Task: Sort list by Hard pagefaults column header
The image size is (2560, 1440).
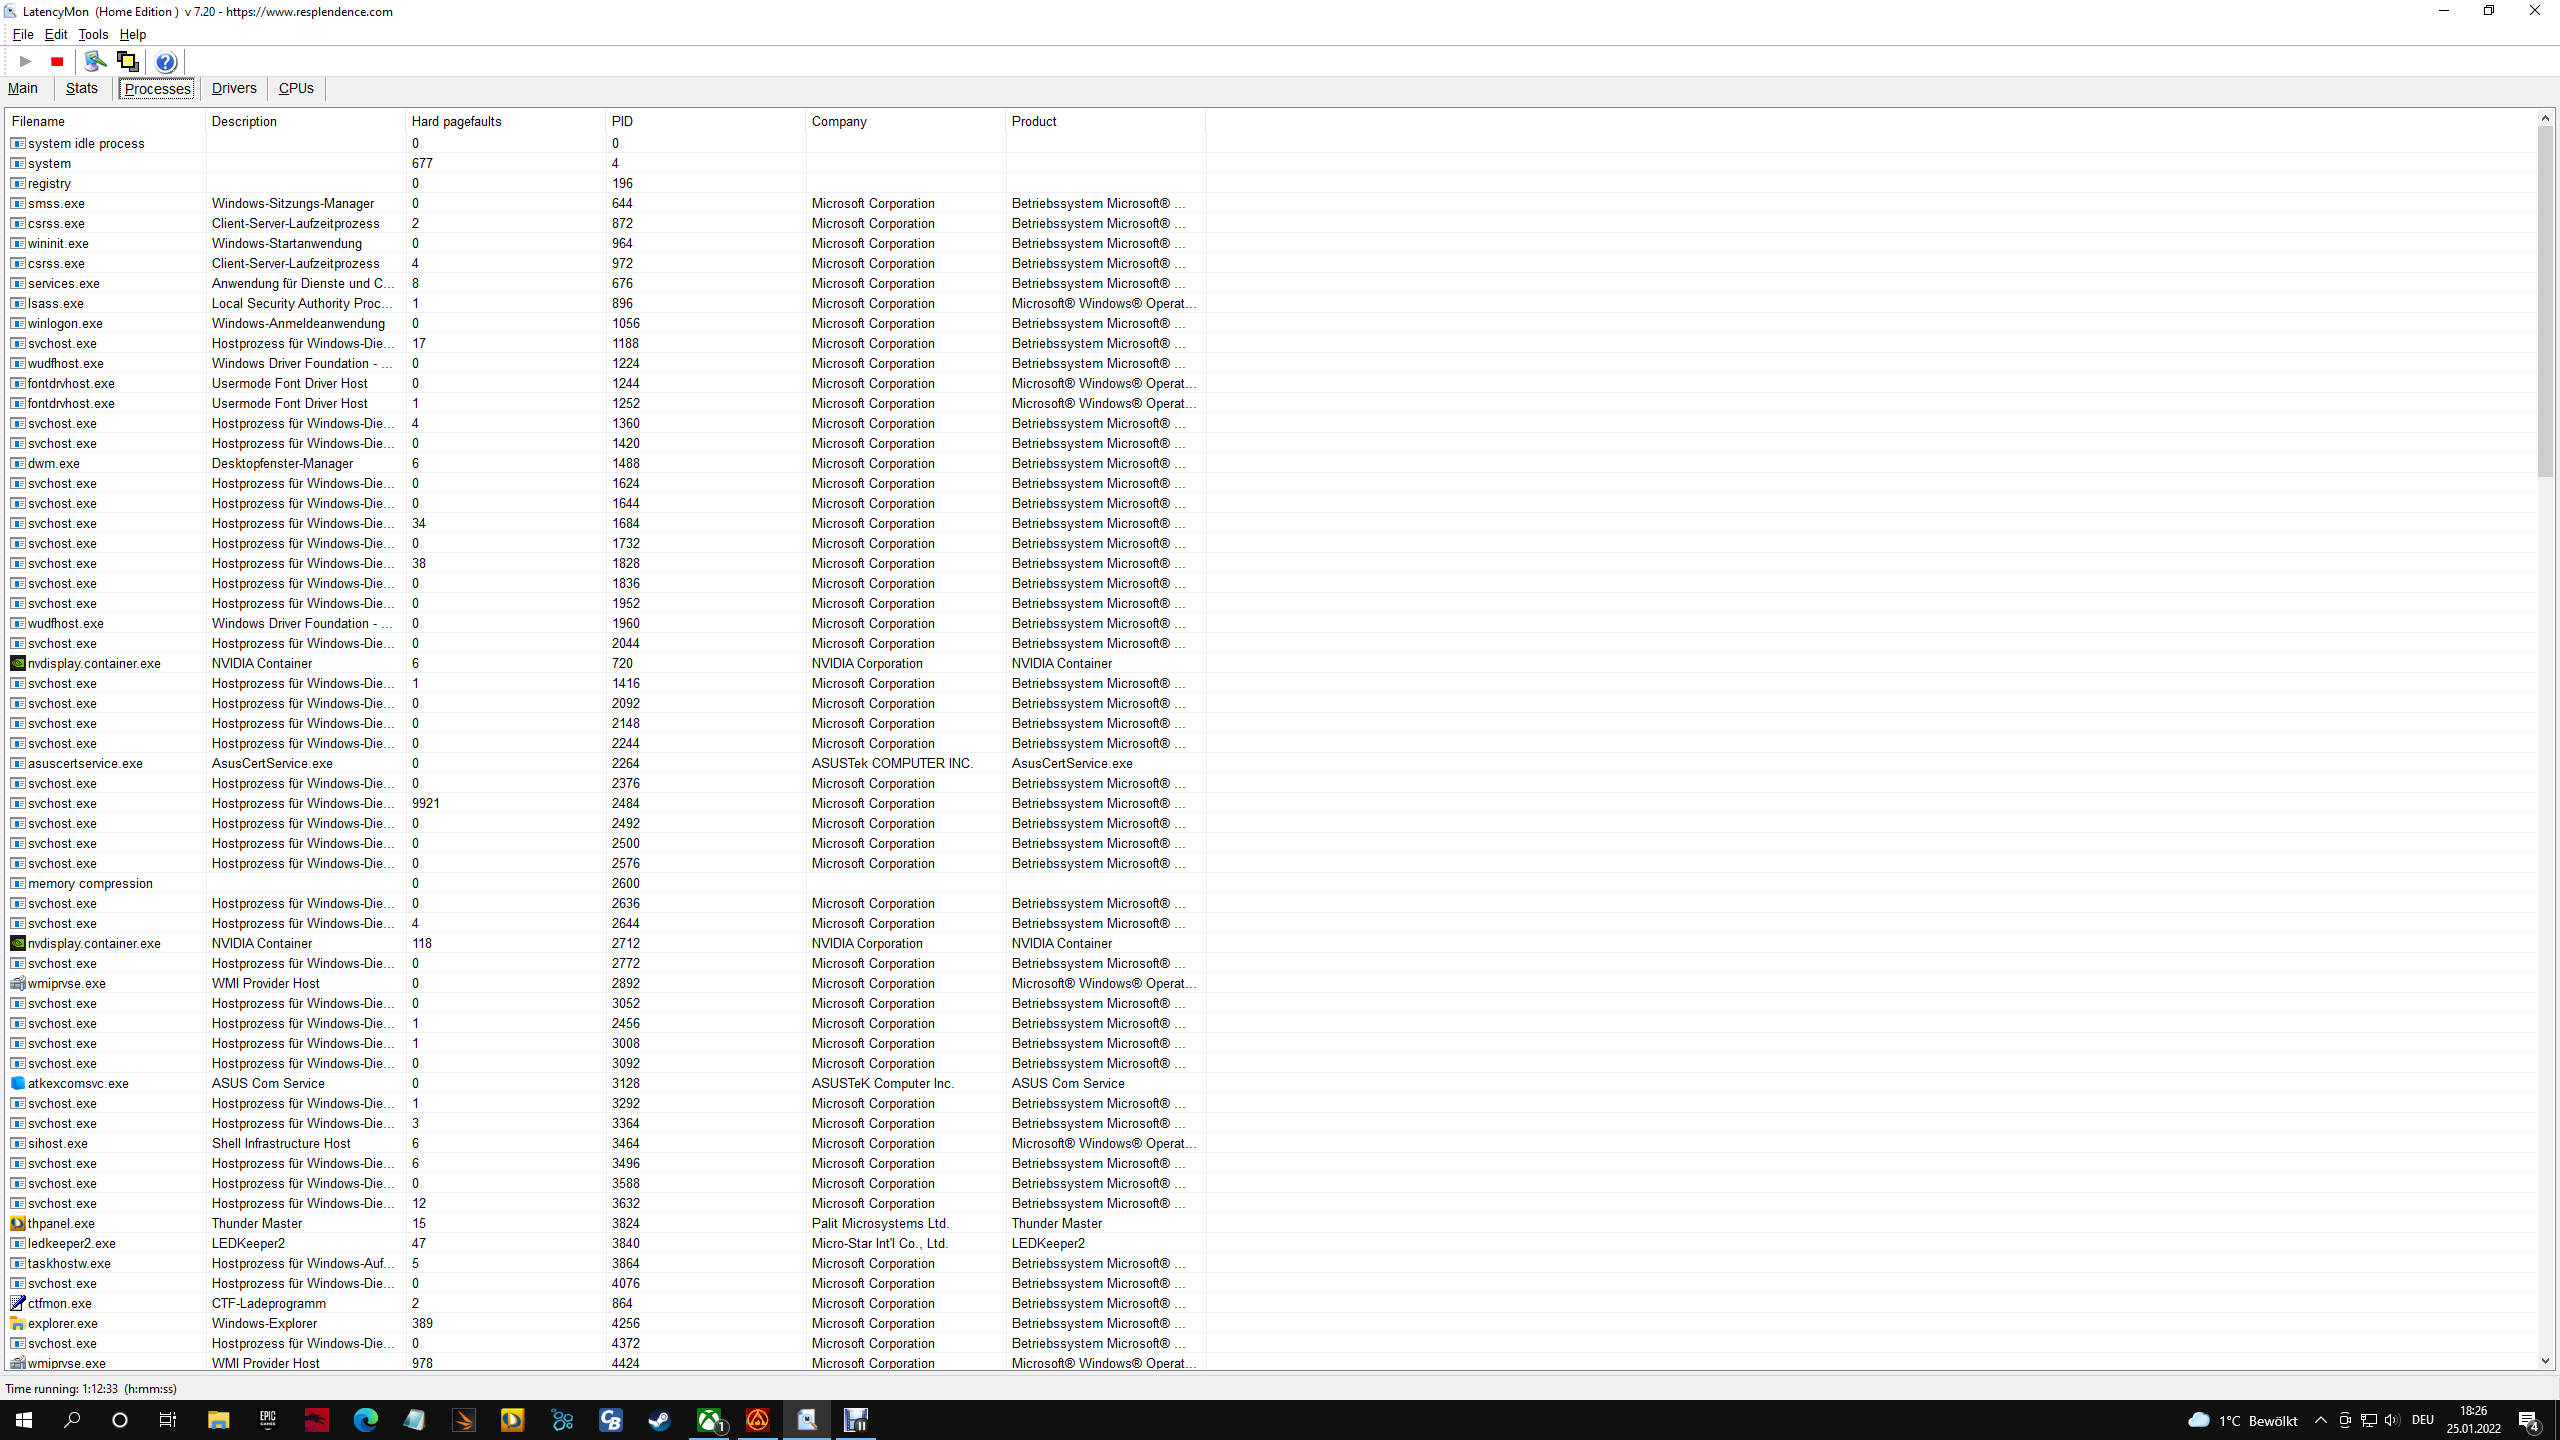Action: pyautogui.click(x=456, y=121)
